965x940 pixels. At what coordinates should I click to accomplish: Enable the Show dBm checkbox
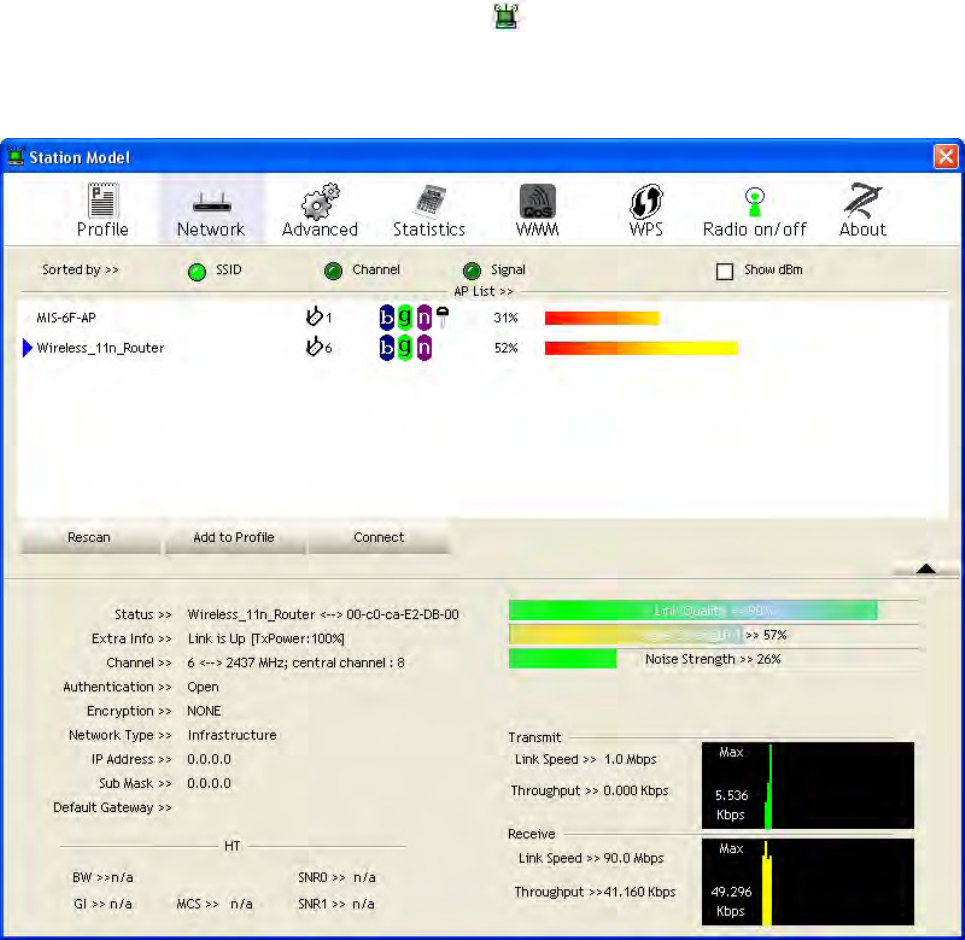(x=725, y=271)
